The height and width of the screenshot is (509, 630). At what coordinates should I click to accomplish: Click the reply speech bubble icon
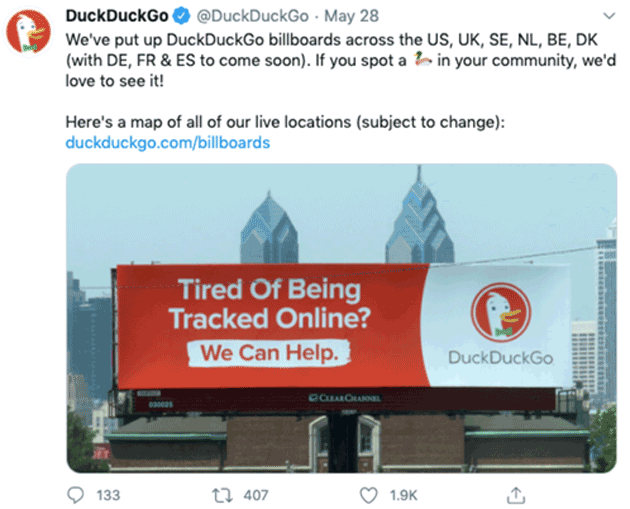pyautogui.click(x=75, y=495)
